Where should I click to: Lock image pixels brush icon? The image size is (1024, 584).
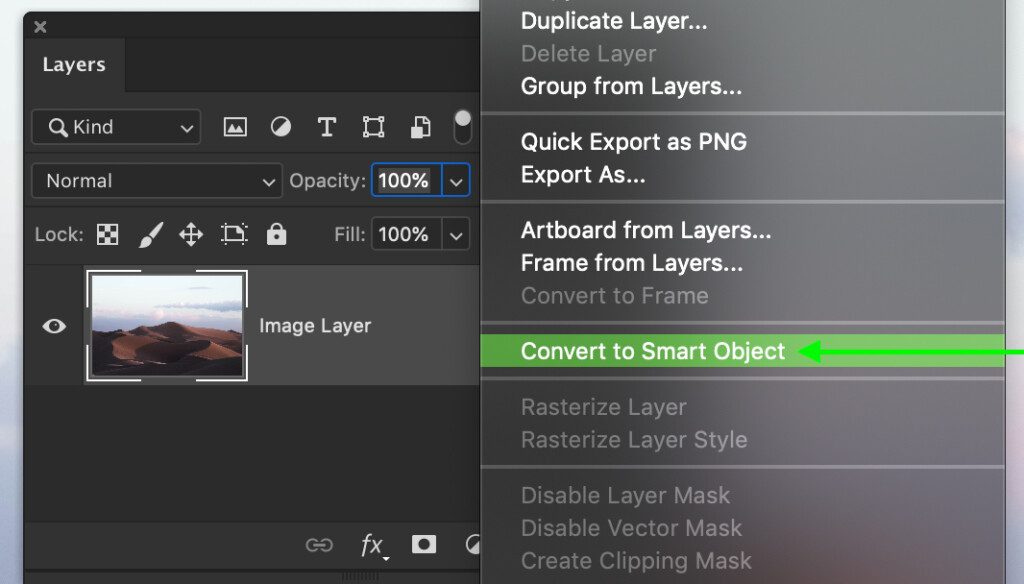pyautogui.click(x=150, y=235)
